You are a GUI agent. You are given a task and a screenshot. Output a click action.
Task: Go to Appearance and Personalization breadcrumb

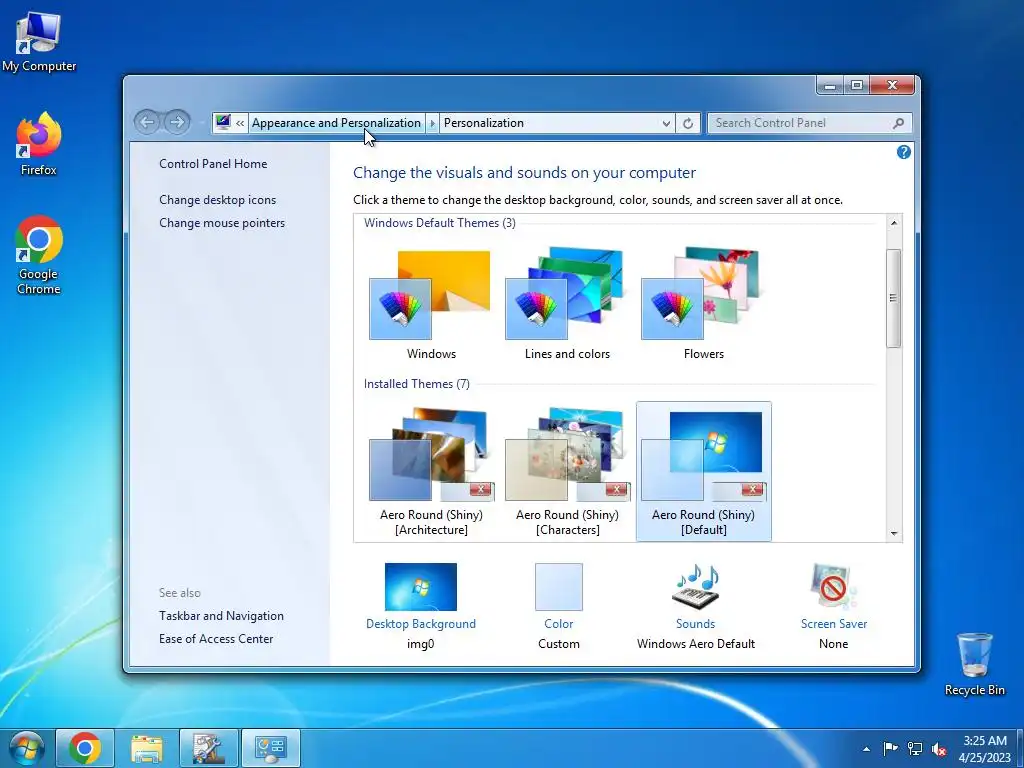pos(336,123)
